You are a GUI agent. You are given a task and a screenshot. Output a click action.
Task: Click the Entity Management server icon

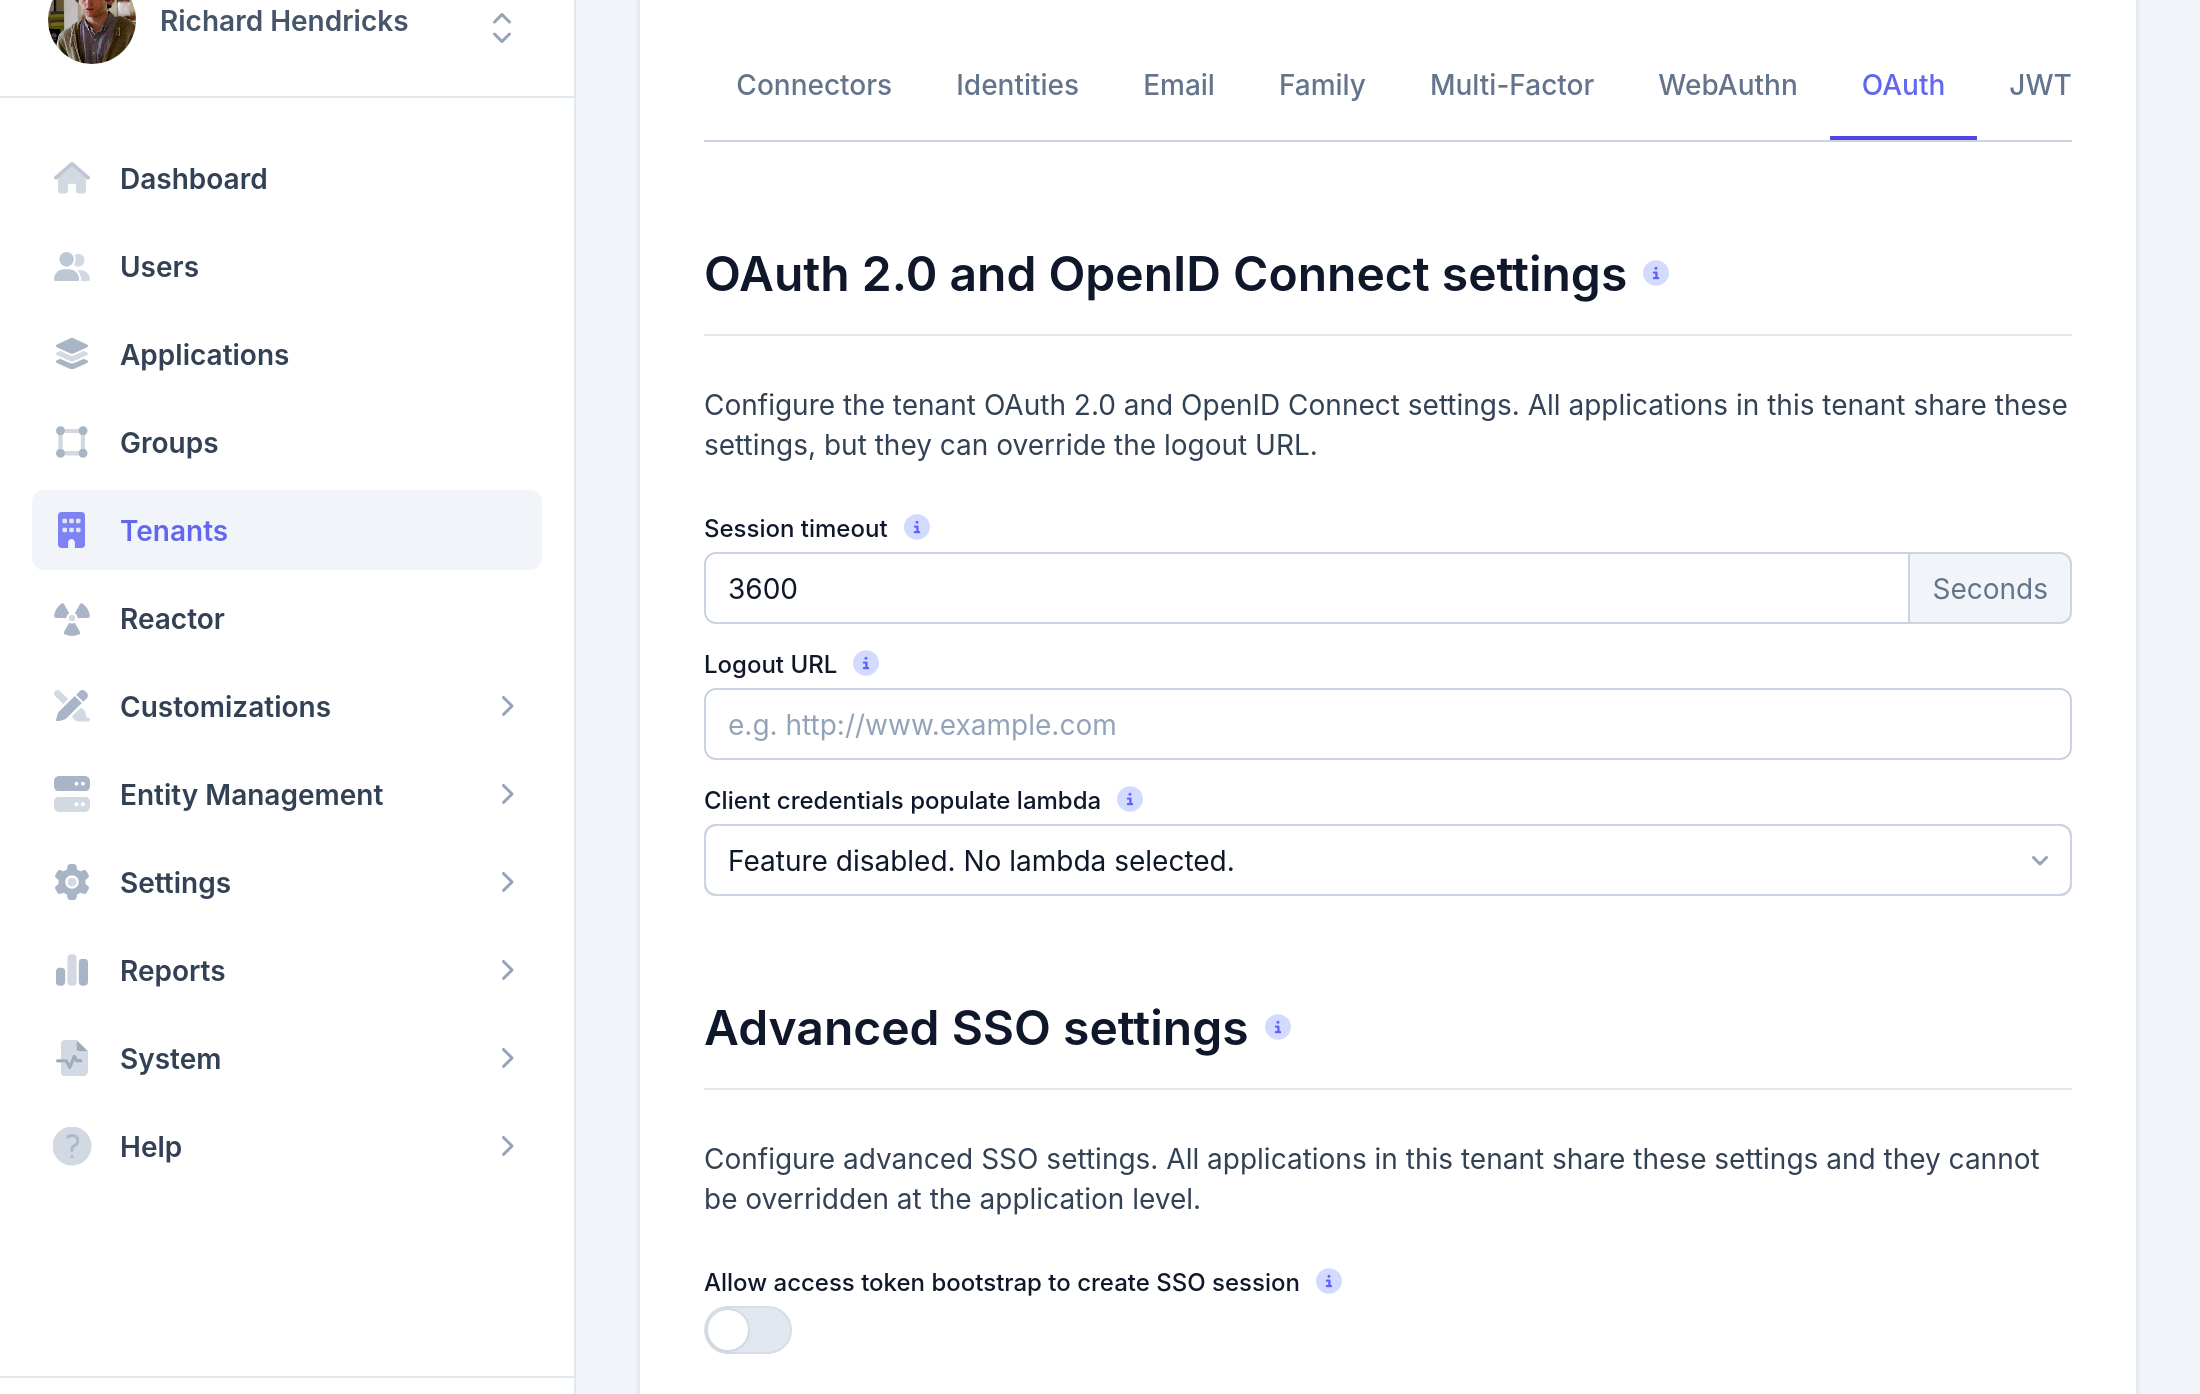click(x=72, y=794)
